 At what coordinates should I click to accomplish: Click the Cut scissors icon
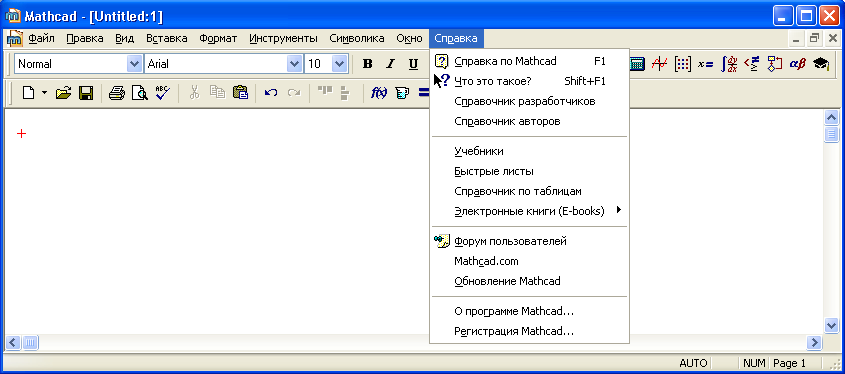click(x=195, y=93)
